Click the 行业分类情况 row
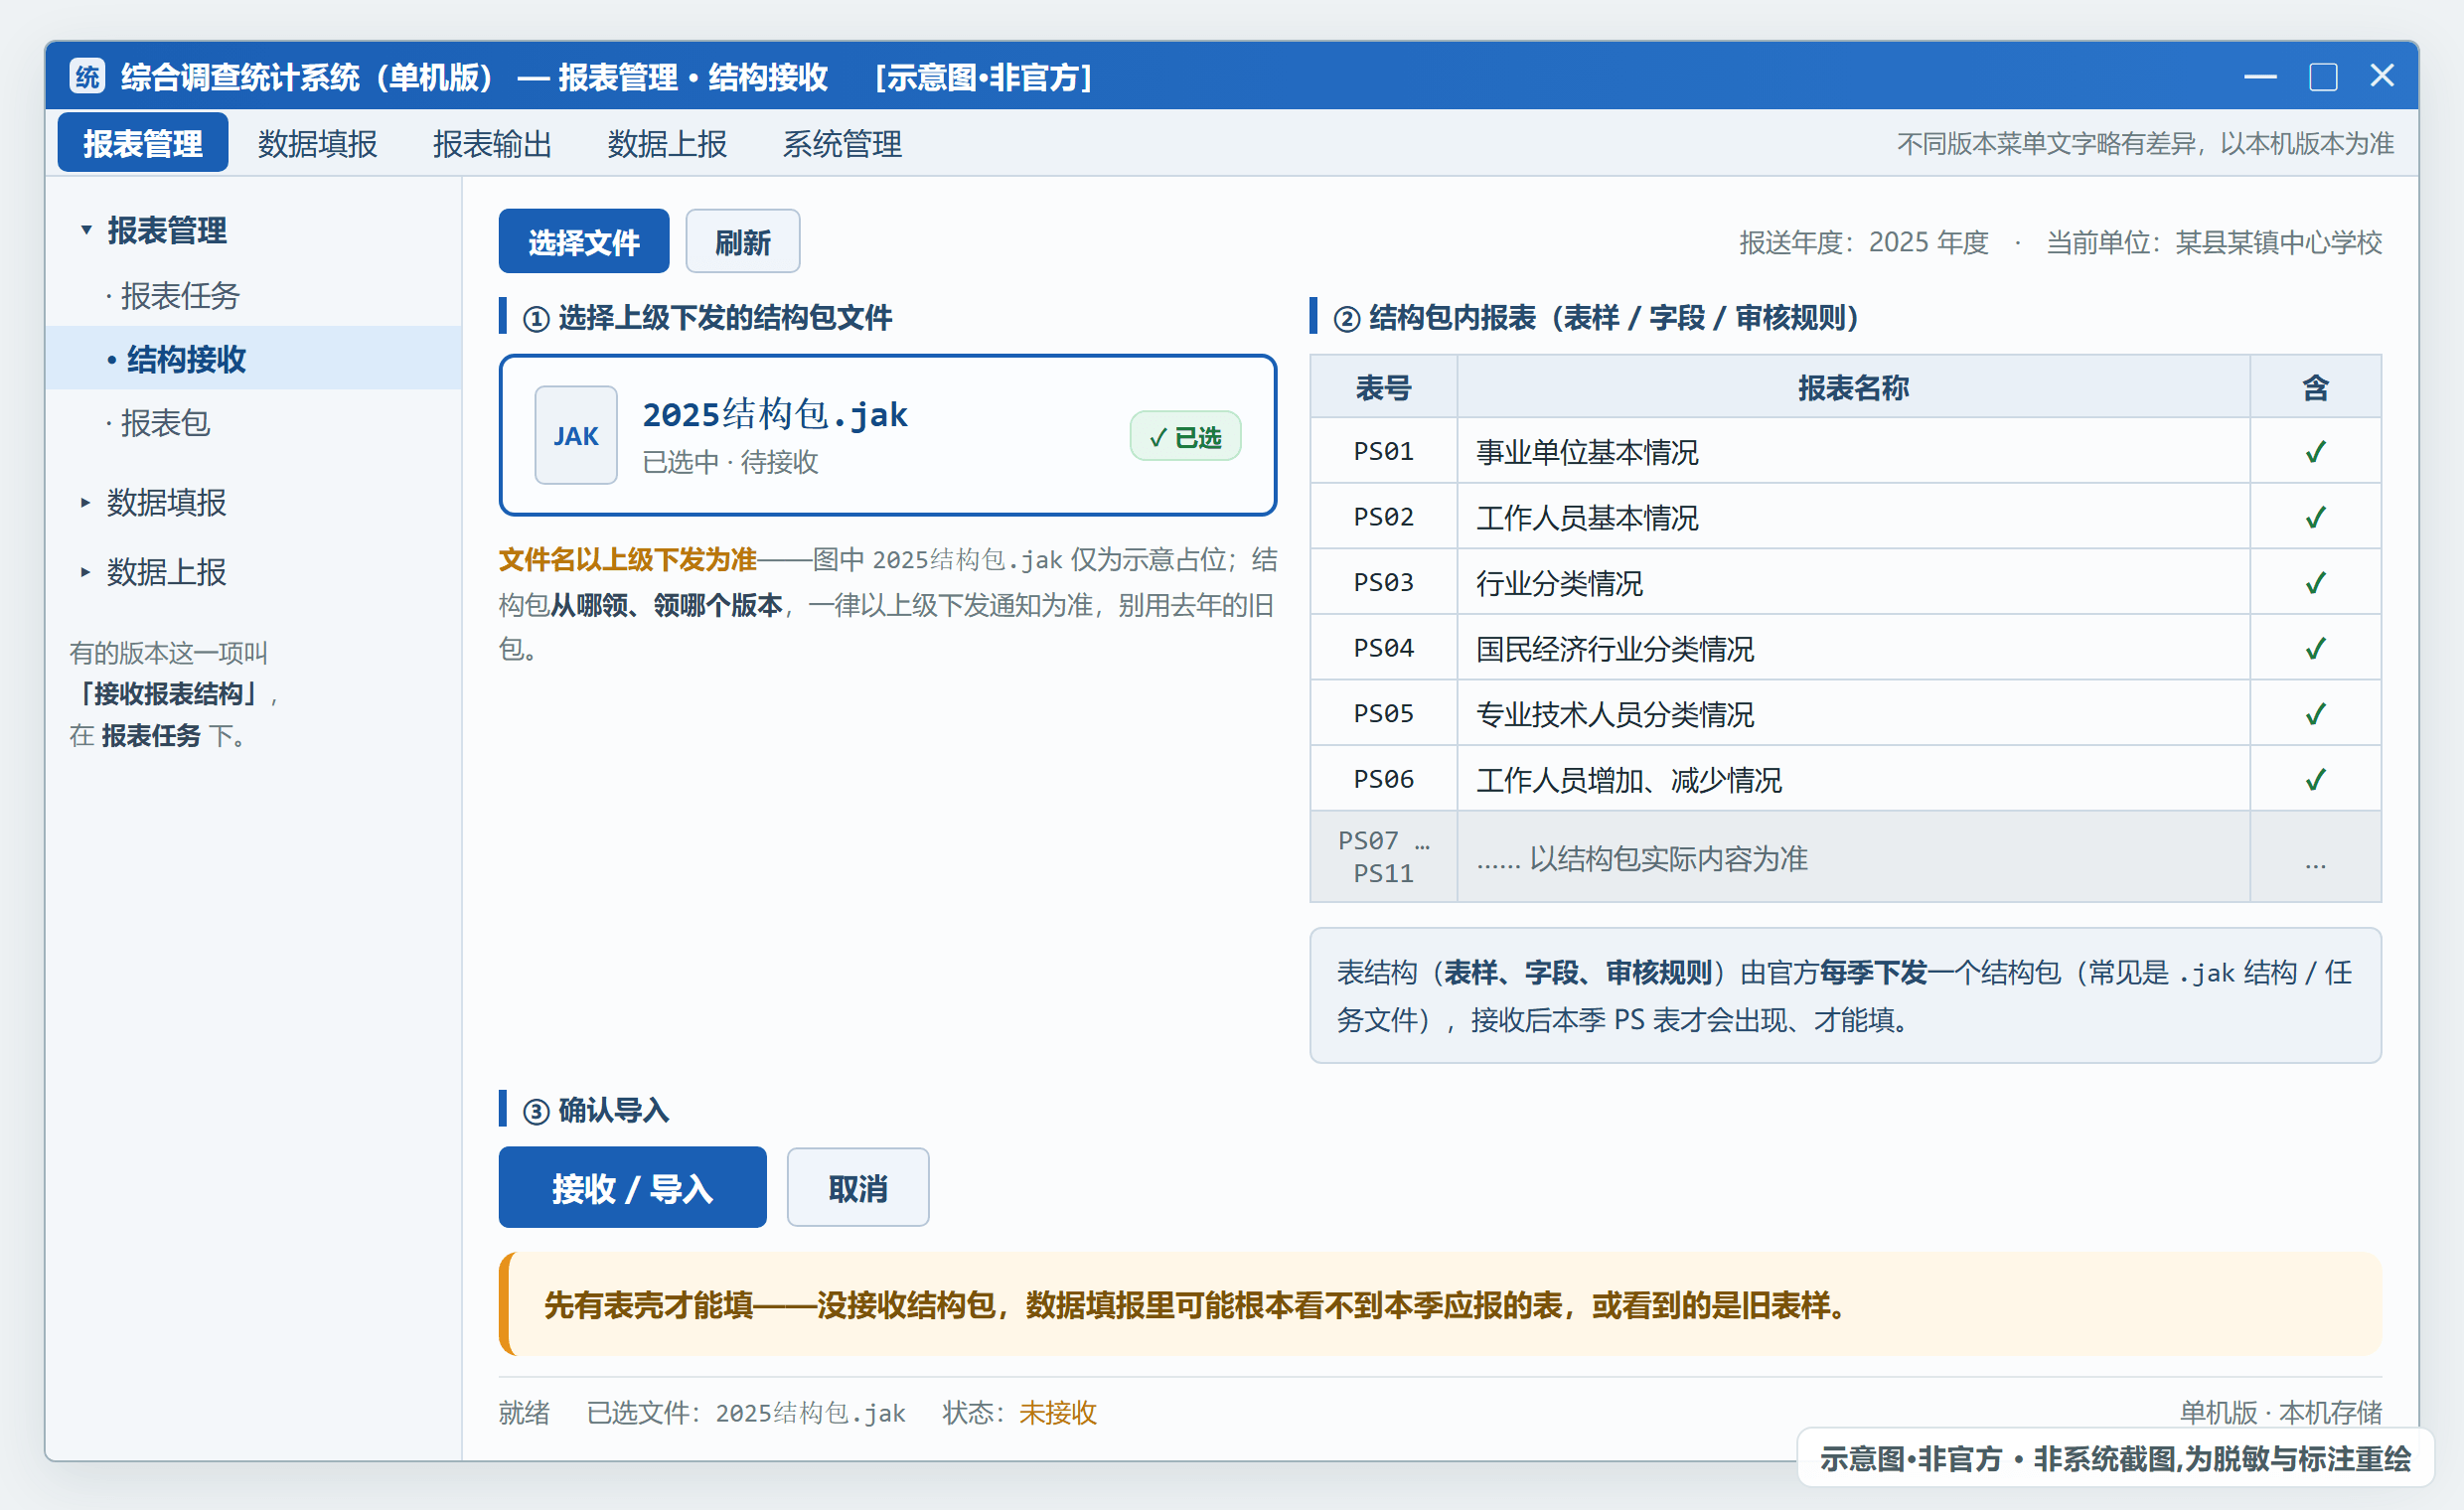 pos(1846,582)
